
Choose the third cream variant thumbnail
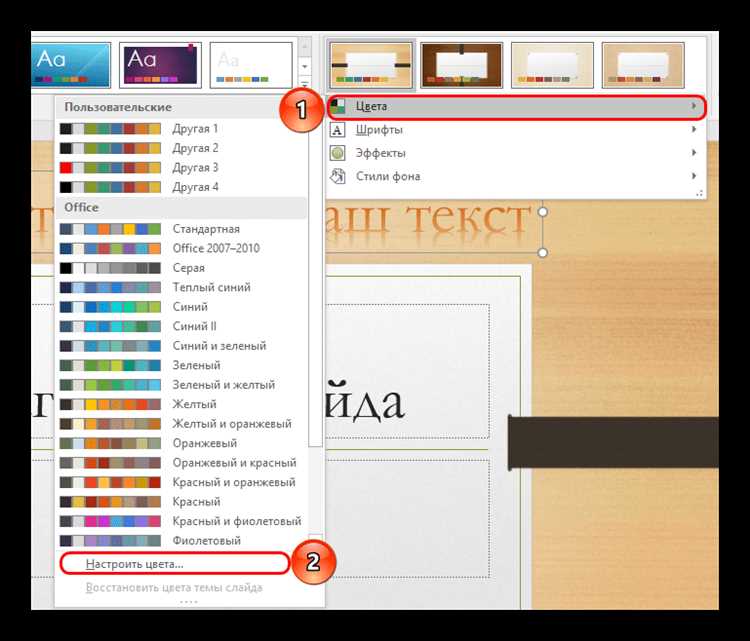click(552, 65)
